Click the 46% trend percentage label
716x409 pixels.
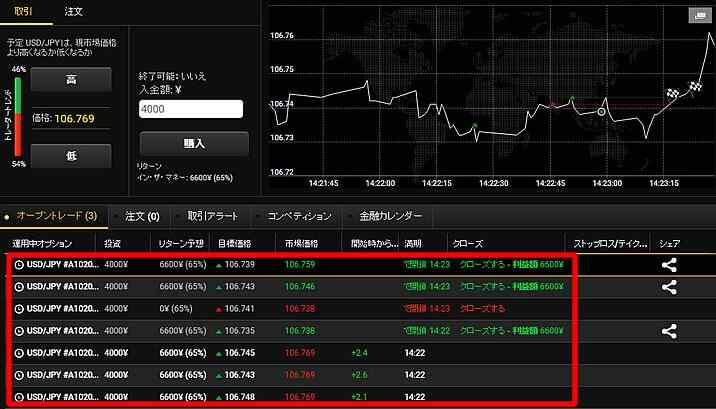tap(19, 69)
